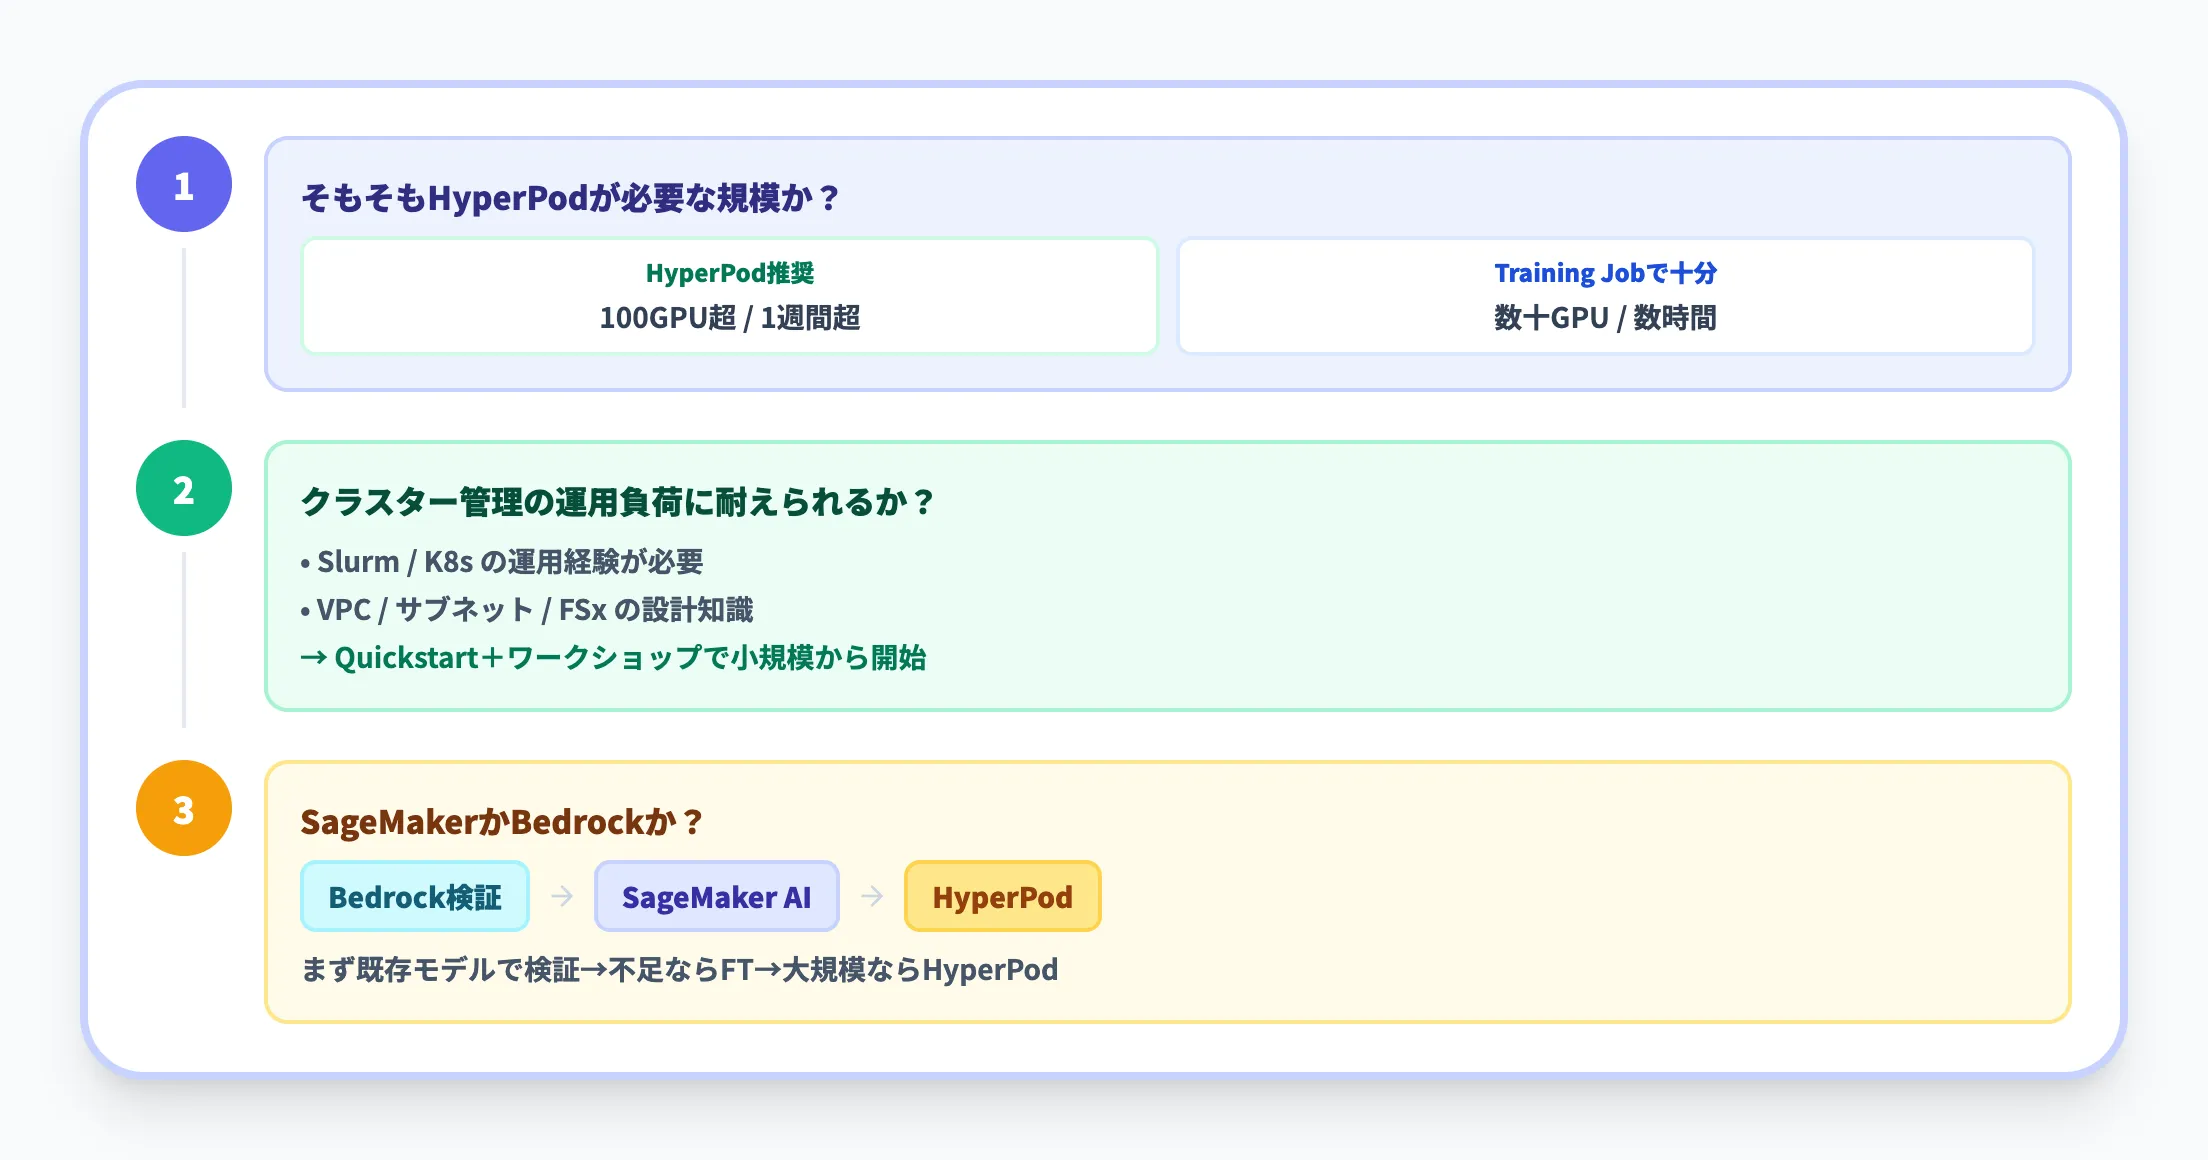Select the HyperPod badge in step 3
Viewport: 2208px width, 1160px height.
coord(1002,897)
